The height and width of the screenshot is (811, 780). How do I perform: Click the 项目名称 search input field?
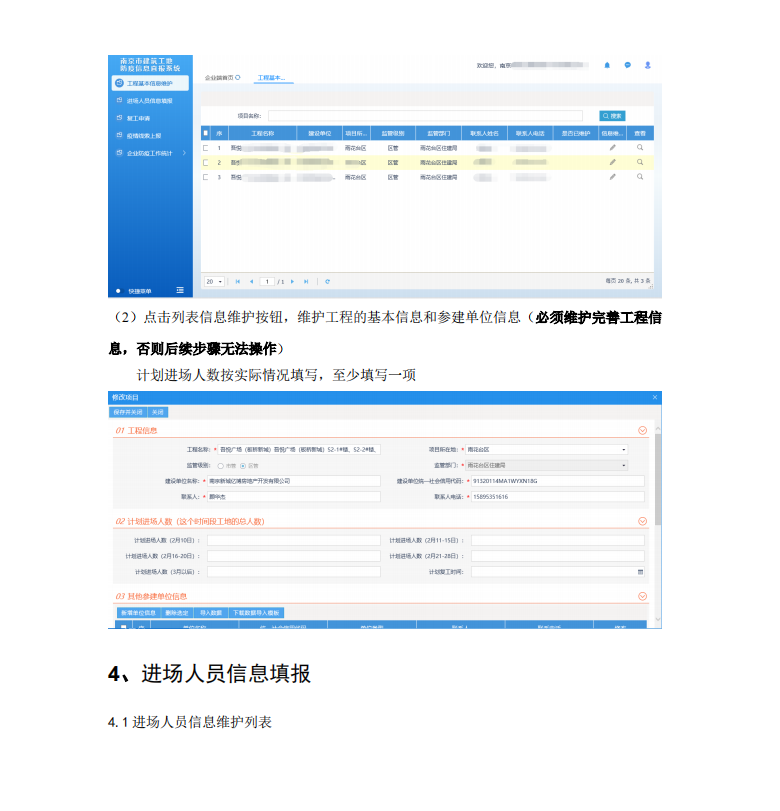pos(425,116)
